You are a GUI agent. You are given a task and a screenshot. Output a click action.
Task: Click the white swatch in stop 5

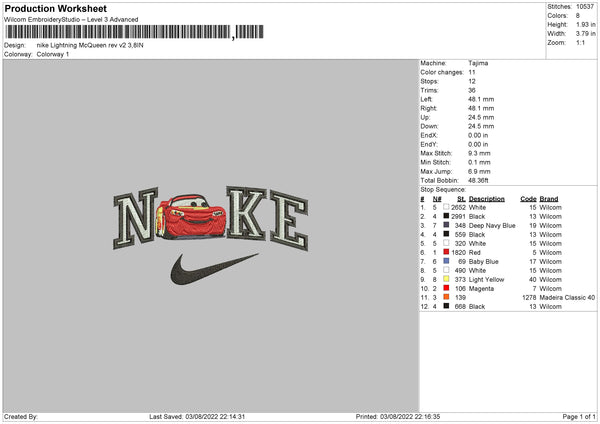(x=446, y=243)
